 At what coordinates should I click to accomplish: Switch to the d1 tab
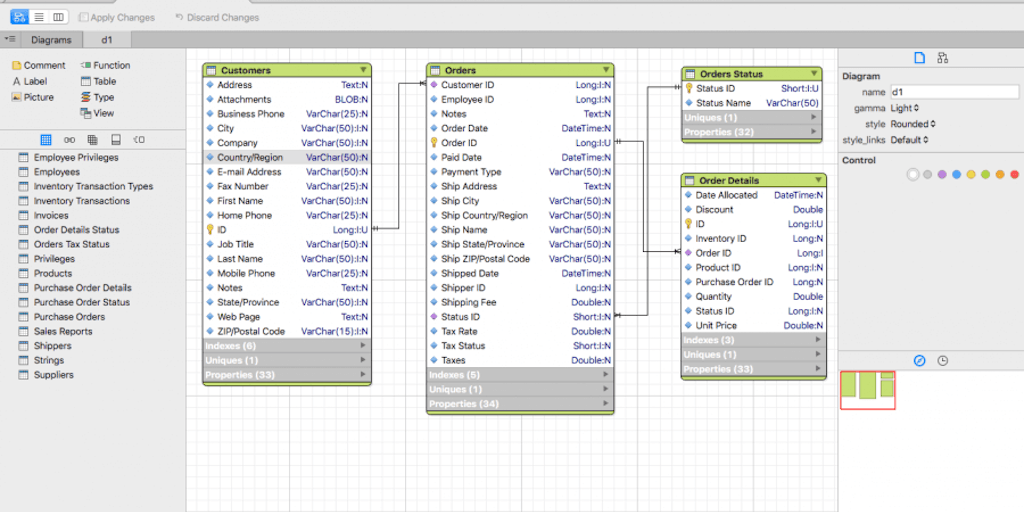tap(106, 40)
